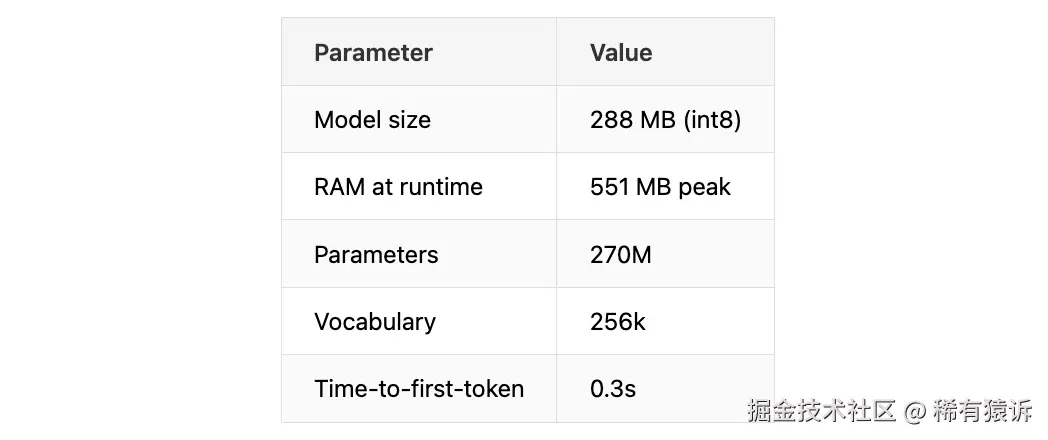The width and height of the screenshot is (1048, 440).
Task: Click the Value column header
Action: click(x=620, y=53)
